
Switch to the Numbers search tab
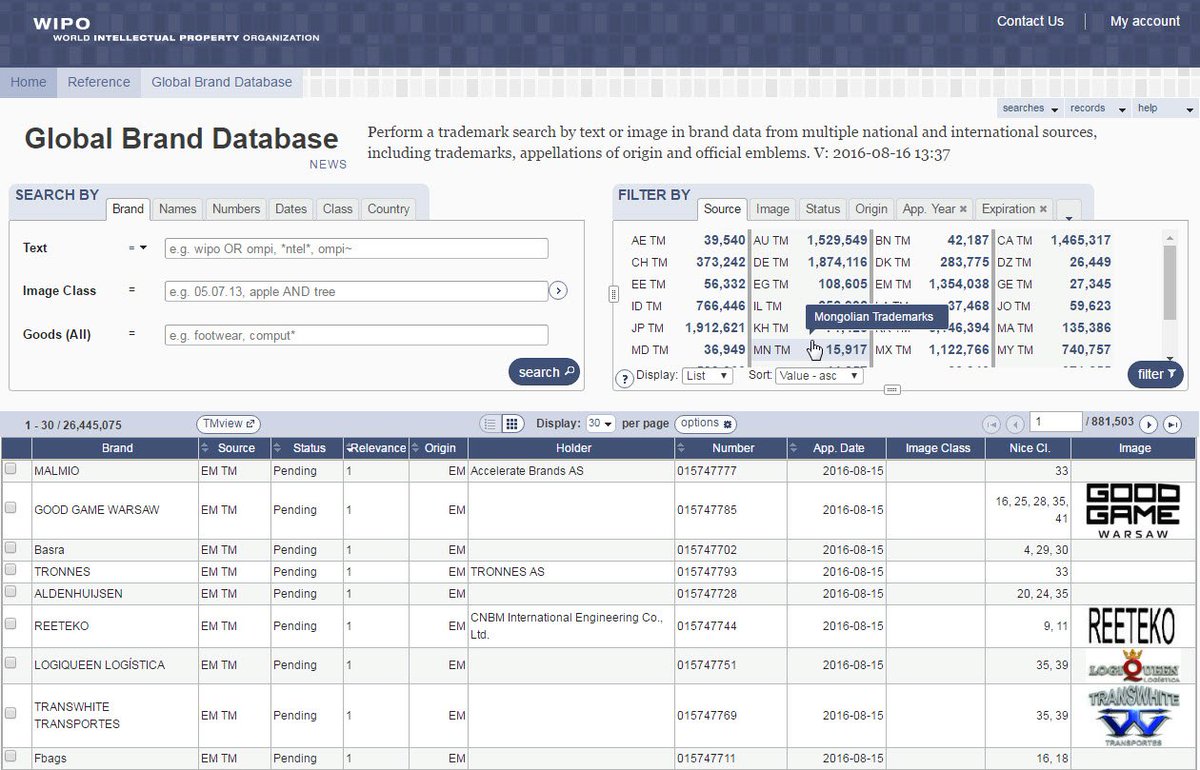click(x=236, y=209)
